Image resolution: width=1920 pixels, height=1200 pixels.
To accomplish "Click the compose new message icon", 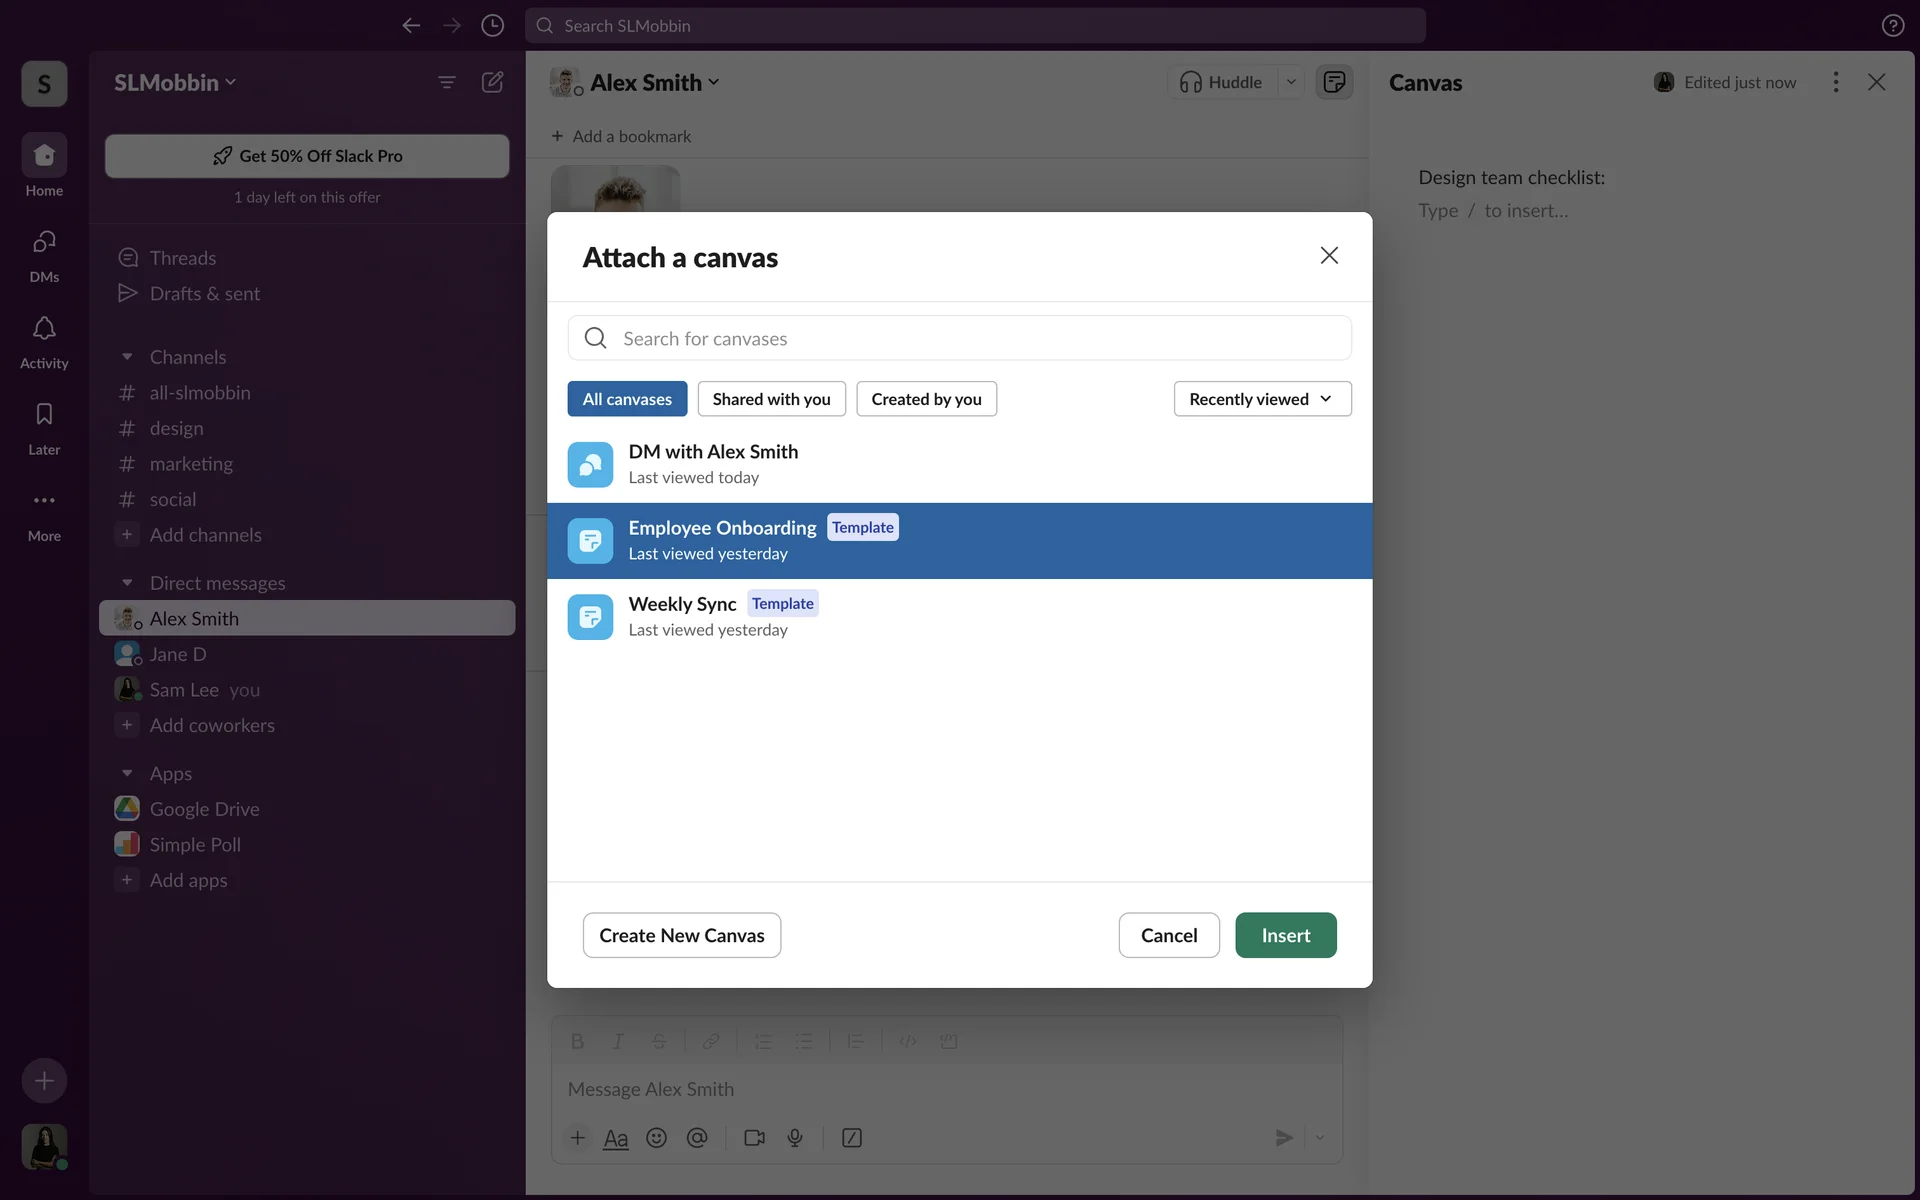I will [492, 82].
